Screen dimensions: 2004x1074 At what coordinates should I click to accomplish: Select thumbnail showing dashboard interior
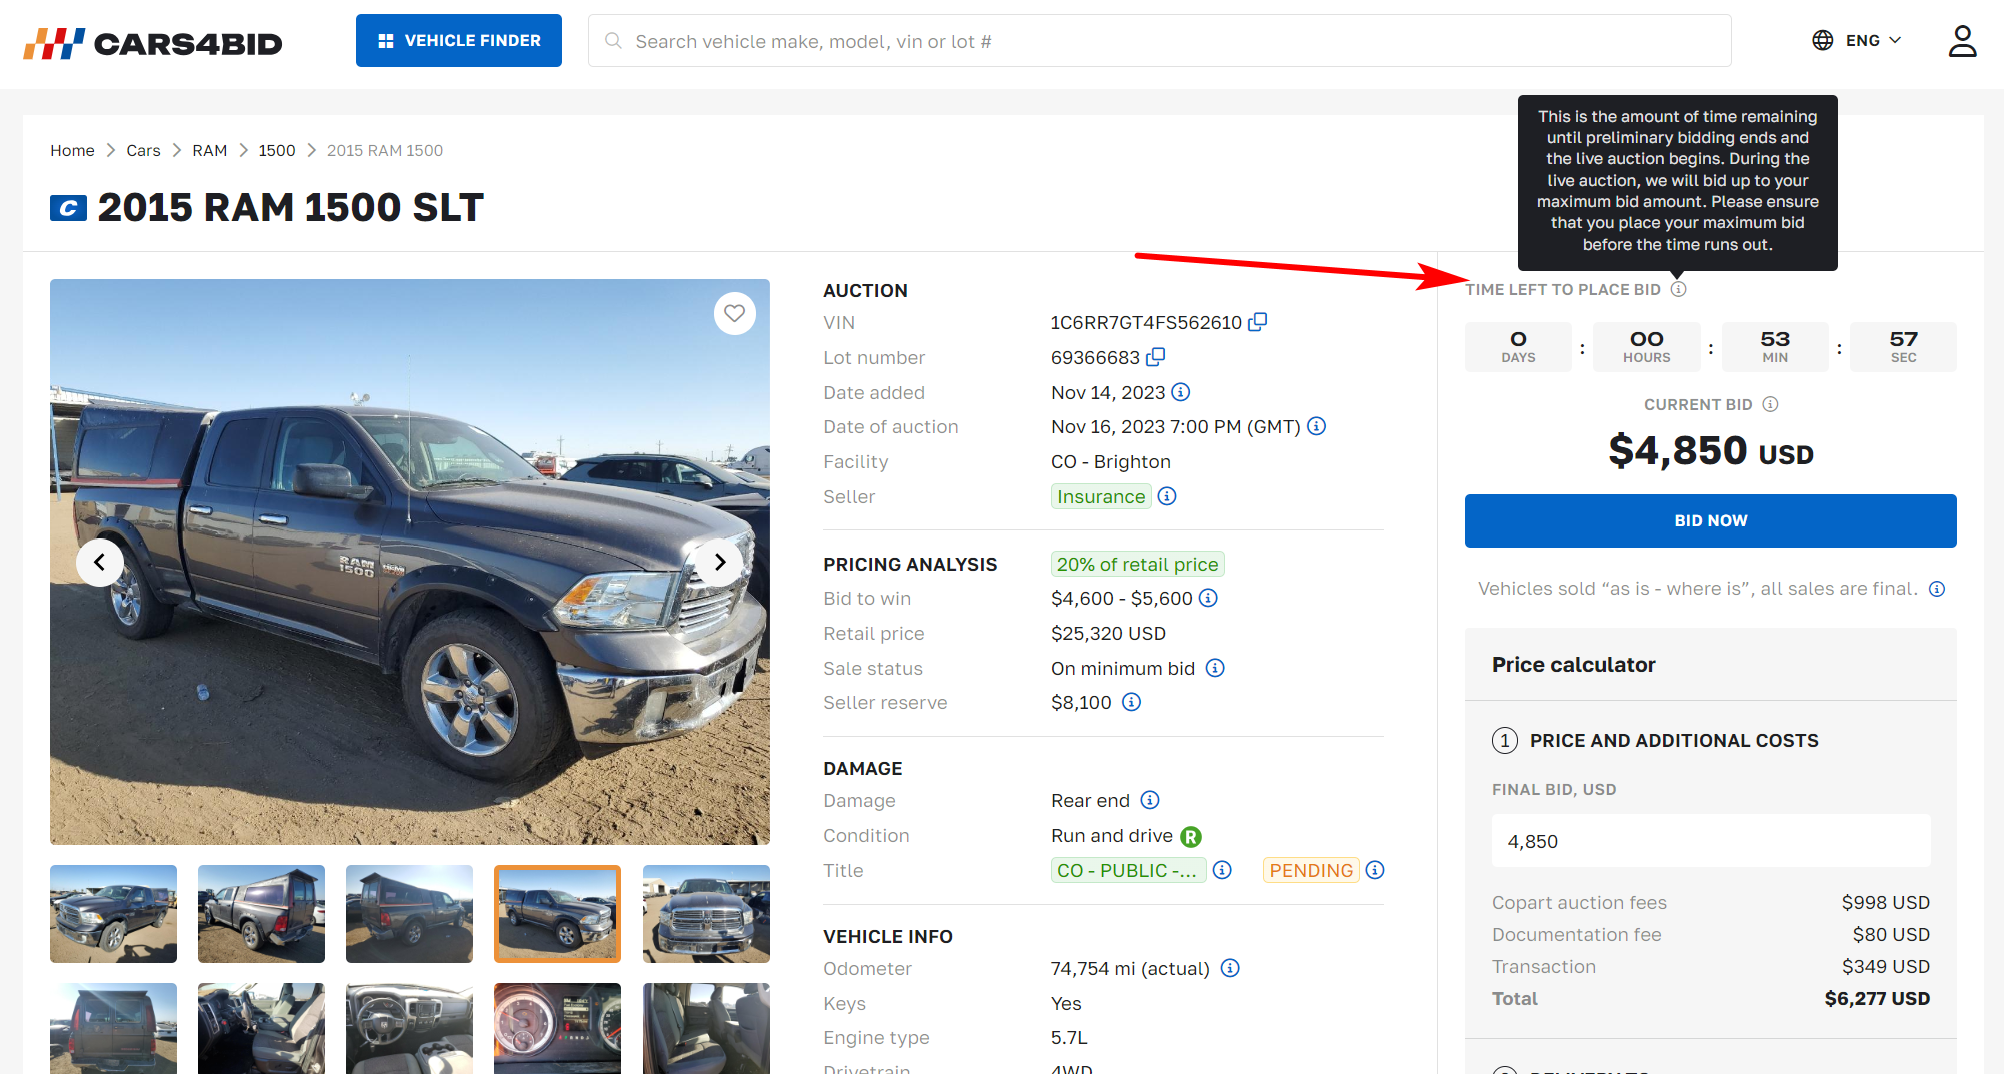pyautogui.click(x=409, y=1028)
